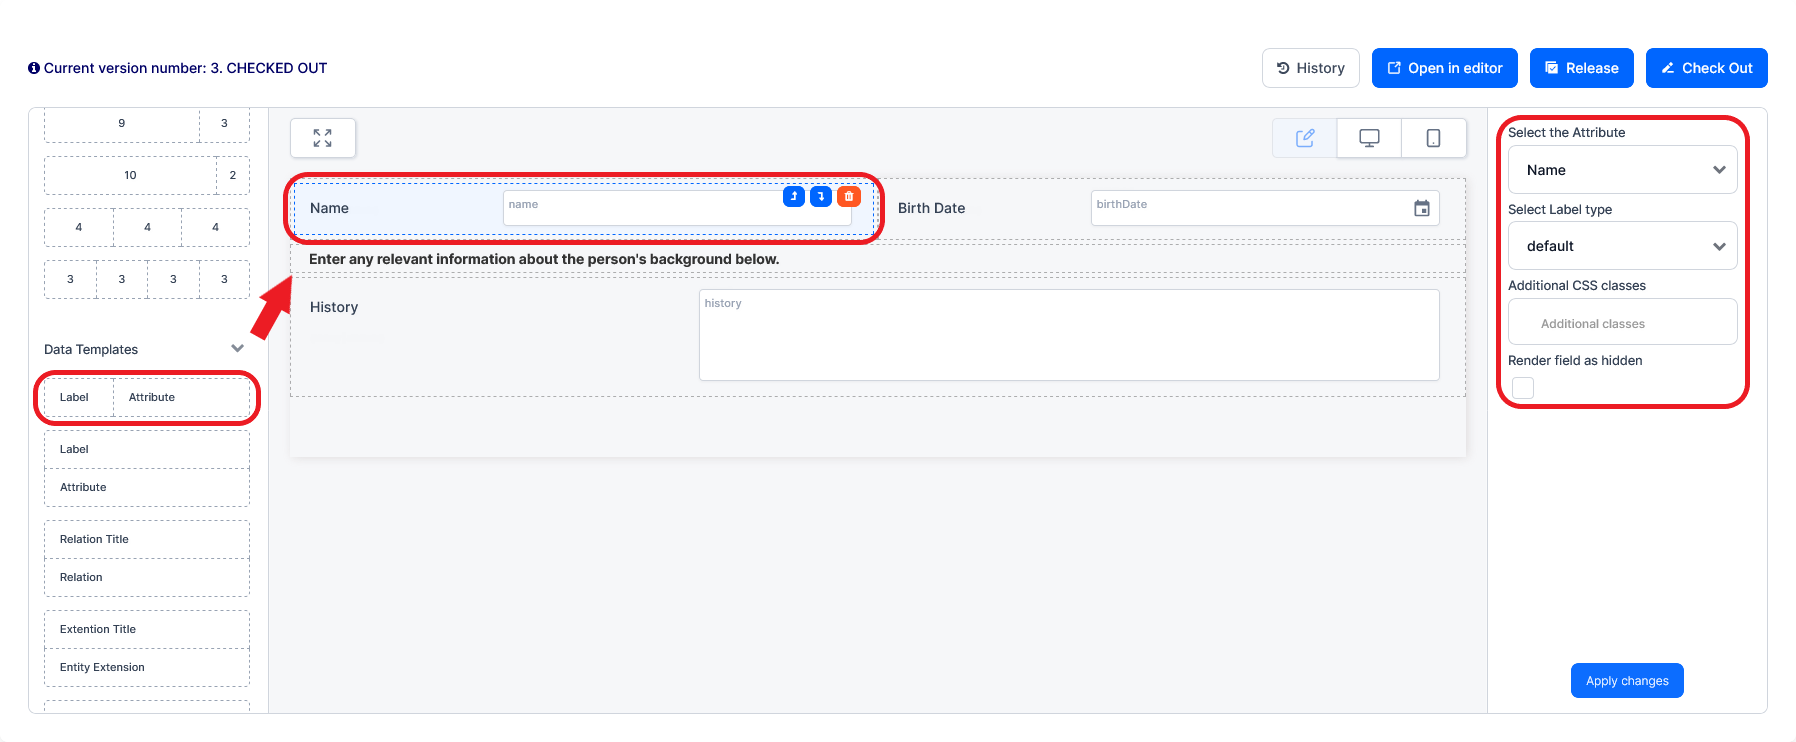Switch to the edit mode pencil icon
Image resolution: width=1796 pixels, height=742 pixels.
(x=1305, y=138)
